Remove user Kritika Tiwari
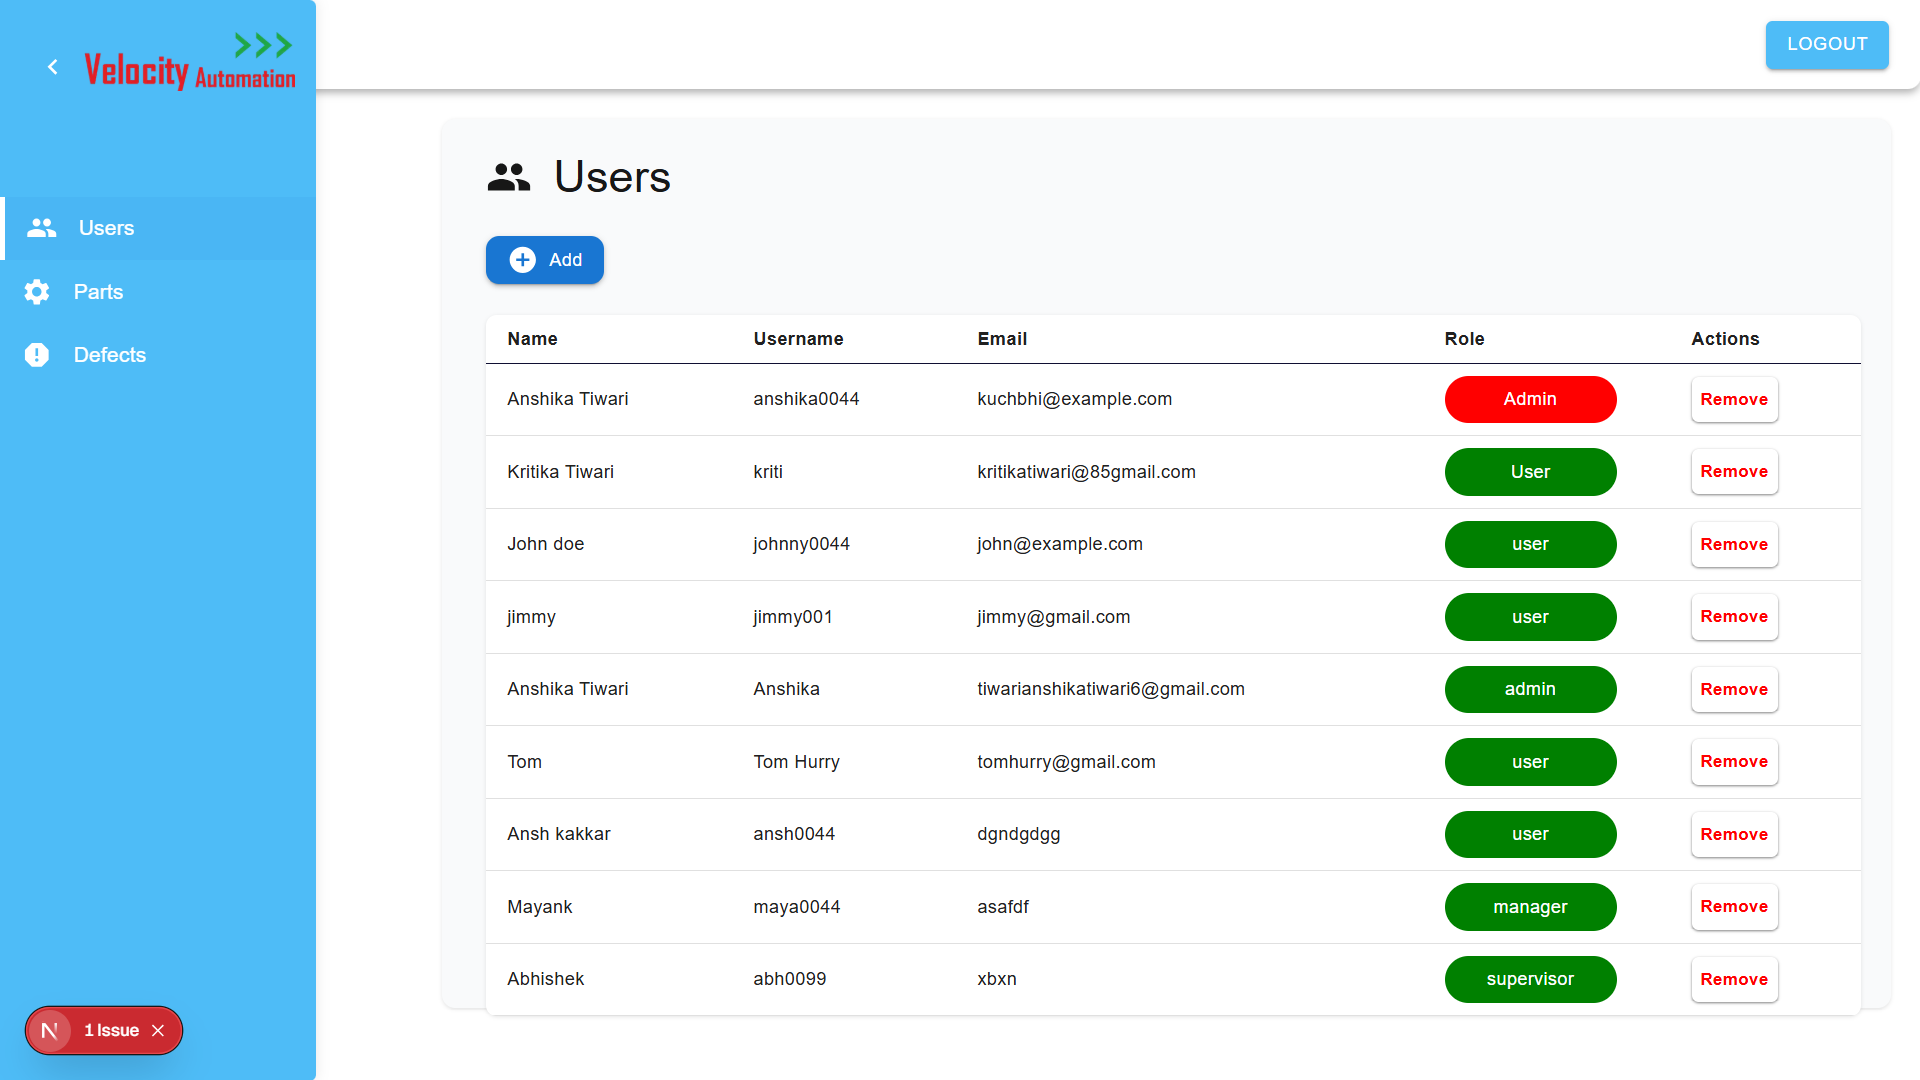1920x1080 pixels. (1733, 472)
